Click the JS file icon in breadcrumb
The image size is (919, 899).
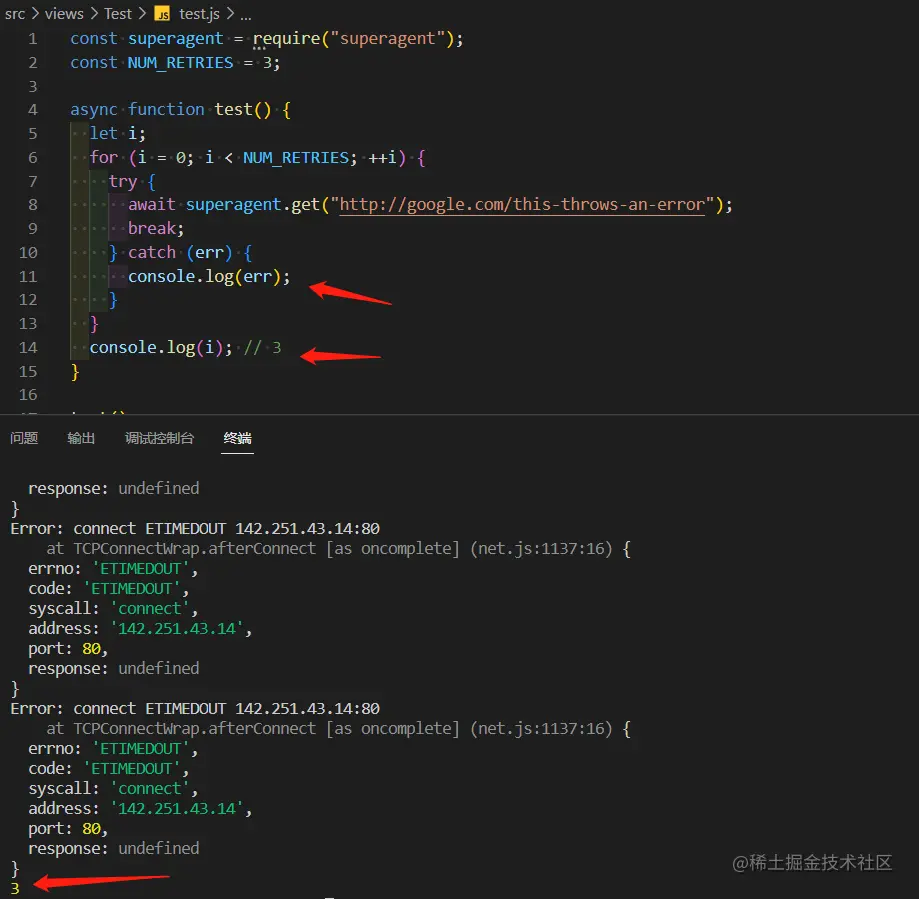point(162,14)
